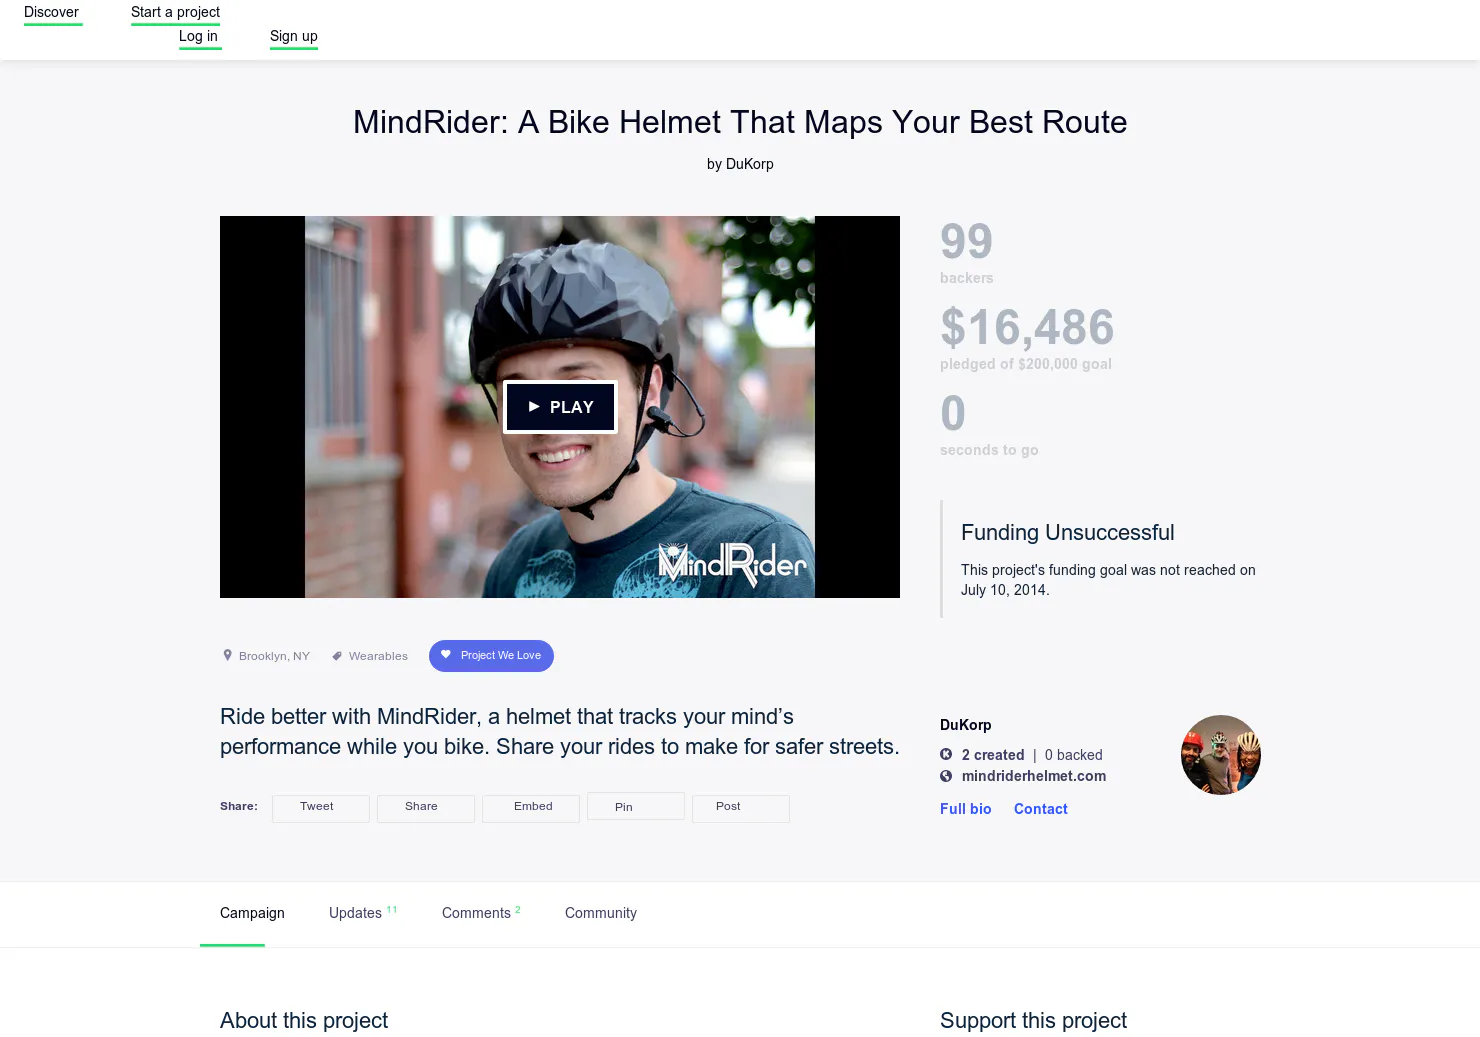This screenshot has height=1037, width=1480.
Task: Click the '$16,486' pledged amount
Action: point(1027,327)
